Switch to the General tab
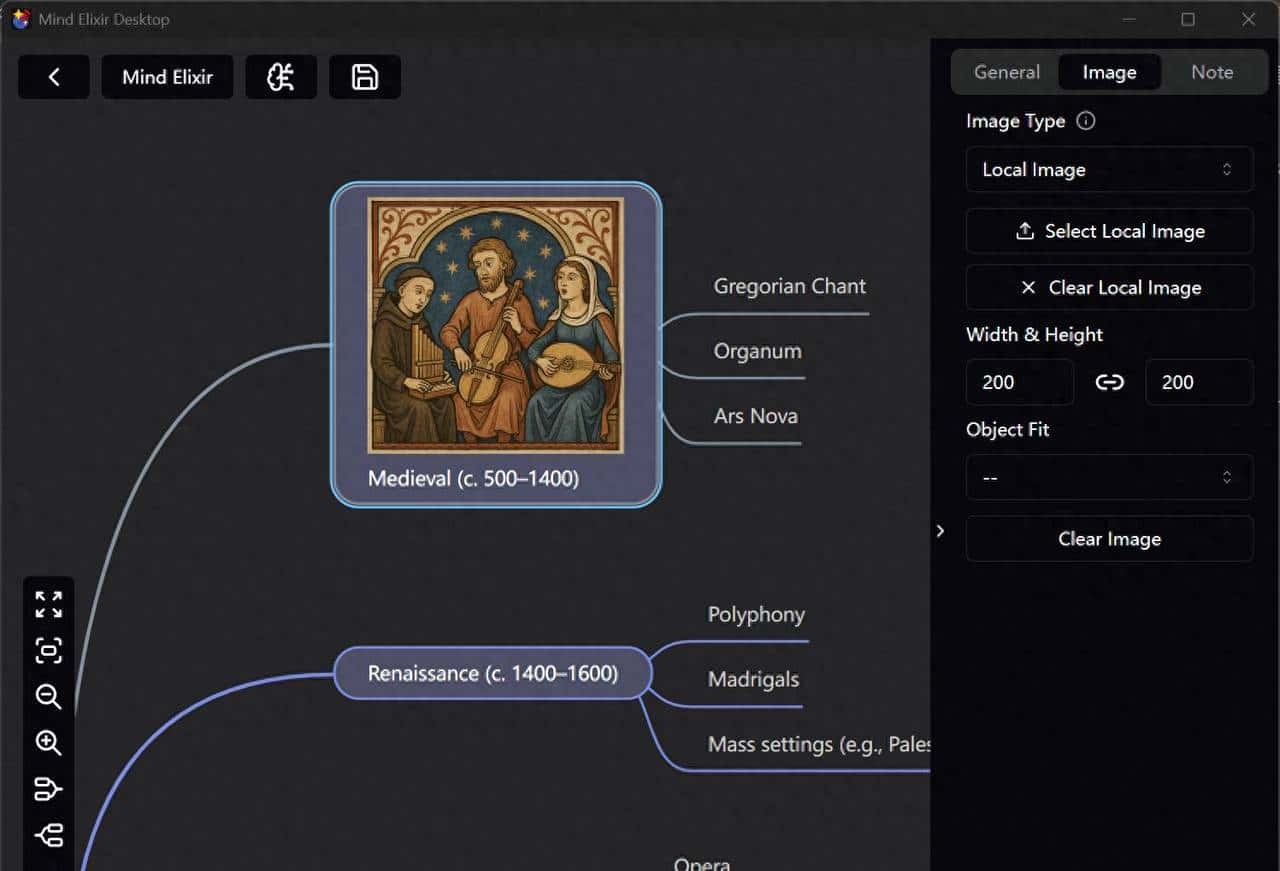Screen dimensions: 1280x871 click(1007, 72)
